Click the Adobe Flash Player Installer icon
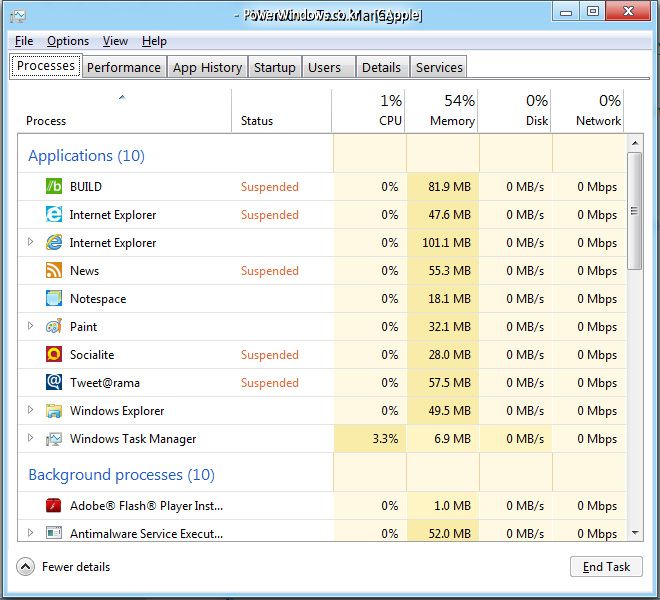Image resolution: width=660 pixels, height=600 pixels. [54, 505]
